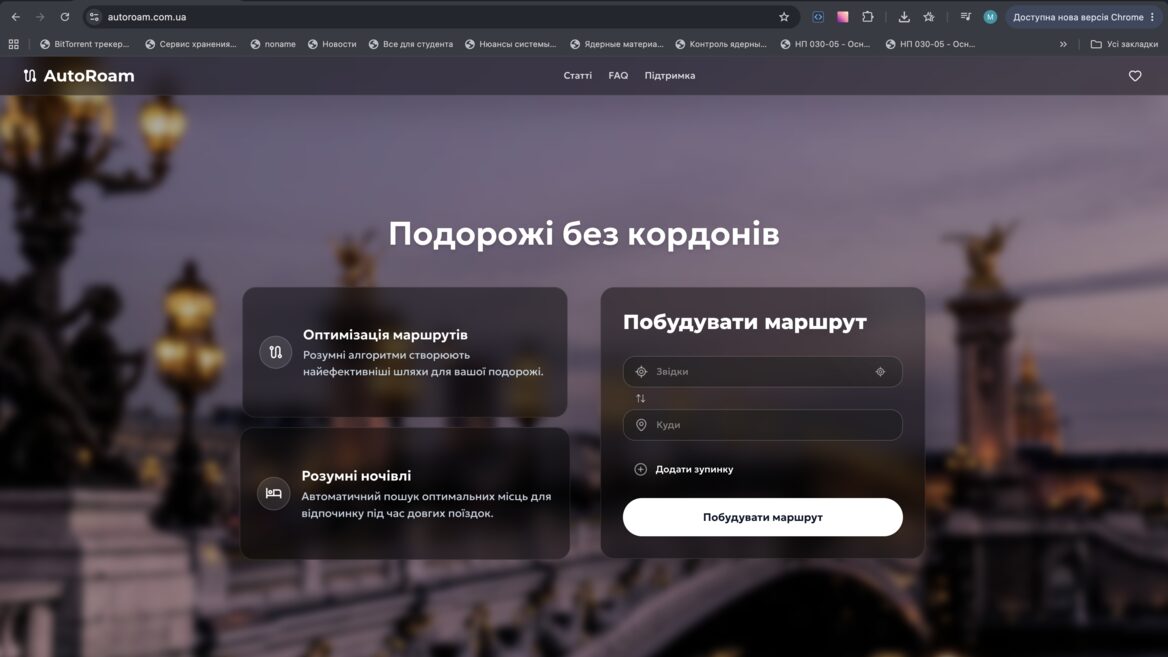
Task: Open Усі закладки folder
Action: (x=1124, y=44)
